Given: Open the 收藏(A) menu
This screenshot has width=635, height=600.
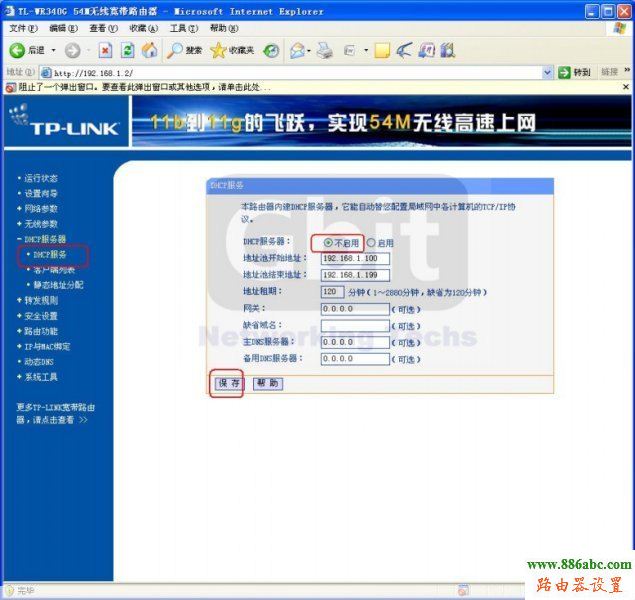Looking at the screenshot, I should pos(143,28).
